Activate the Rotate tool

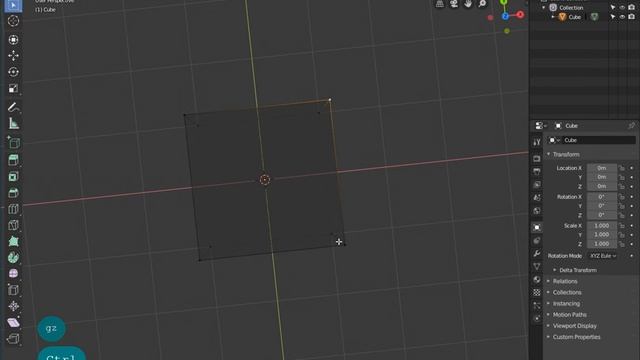pos(13,72)
